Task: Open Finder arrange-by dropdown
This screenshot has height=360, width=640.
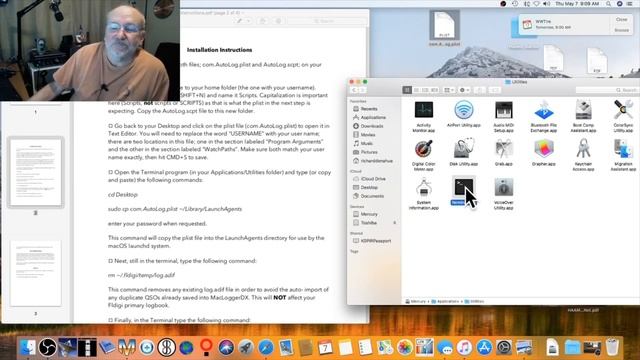Action: click(449, 90)
